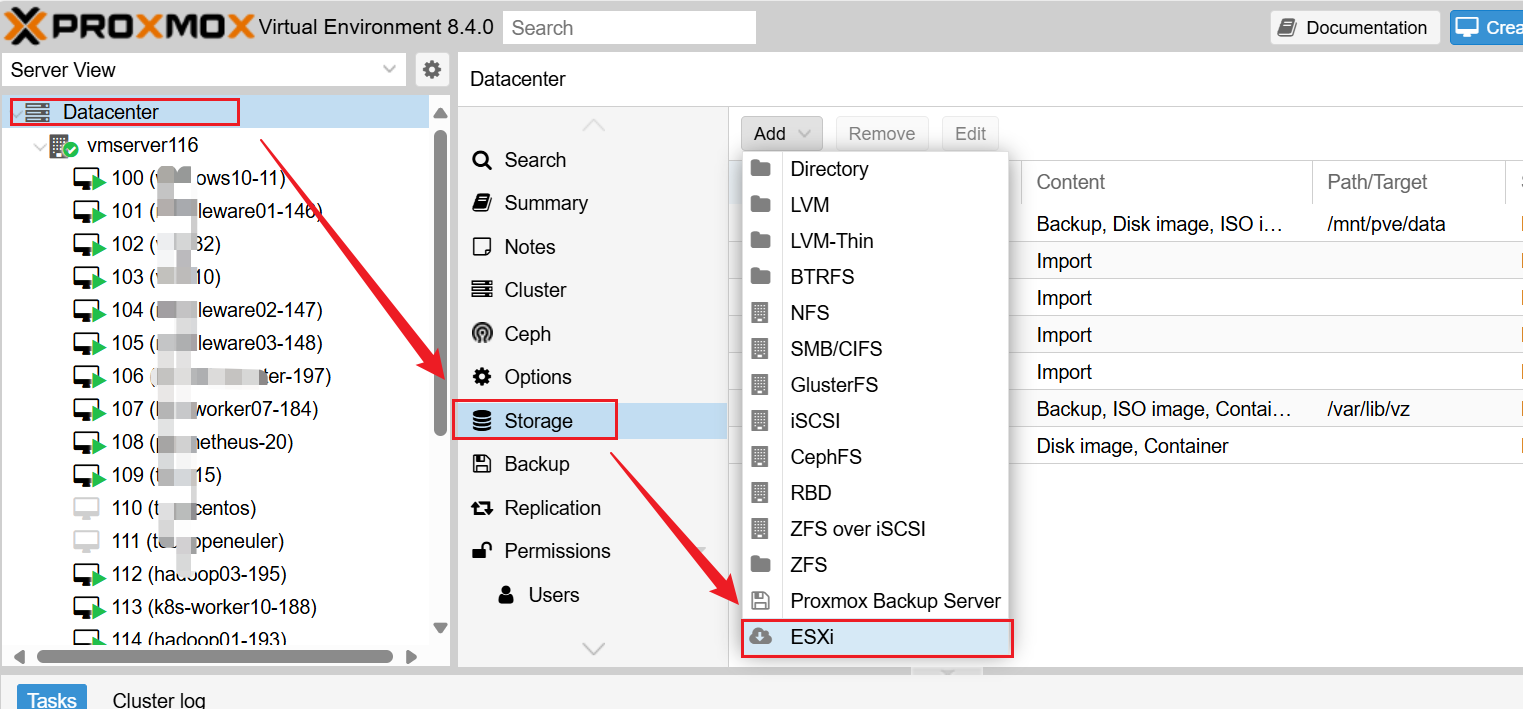The image size is (1523, 709).
Task: Click the Cluster servers icon
Action: coord(482,290)
